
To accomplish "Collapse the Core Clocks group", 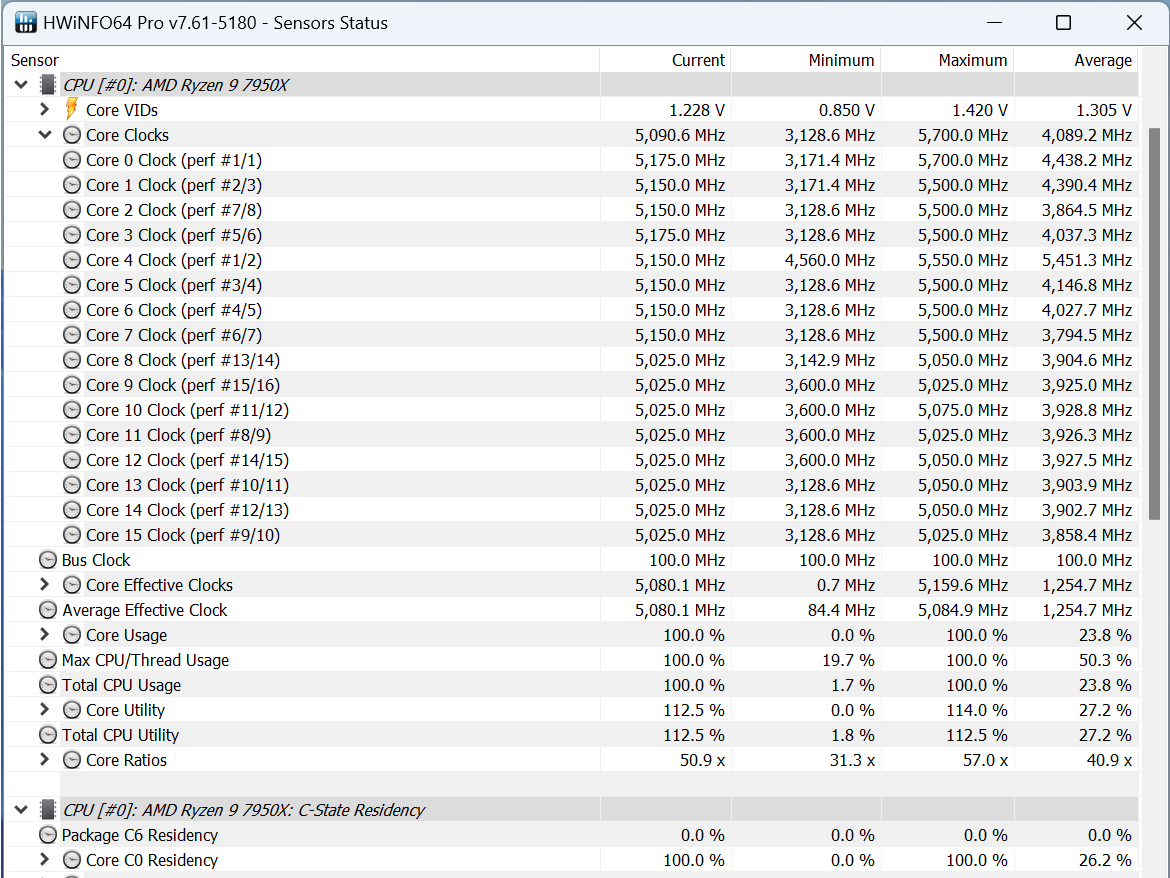I will pyautogui.click(x=45, y=135).
